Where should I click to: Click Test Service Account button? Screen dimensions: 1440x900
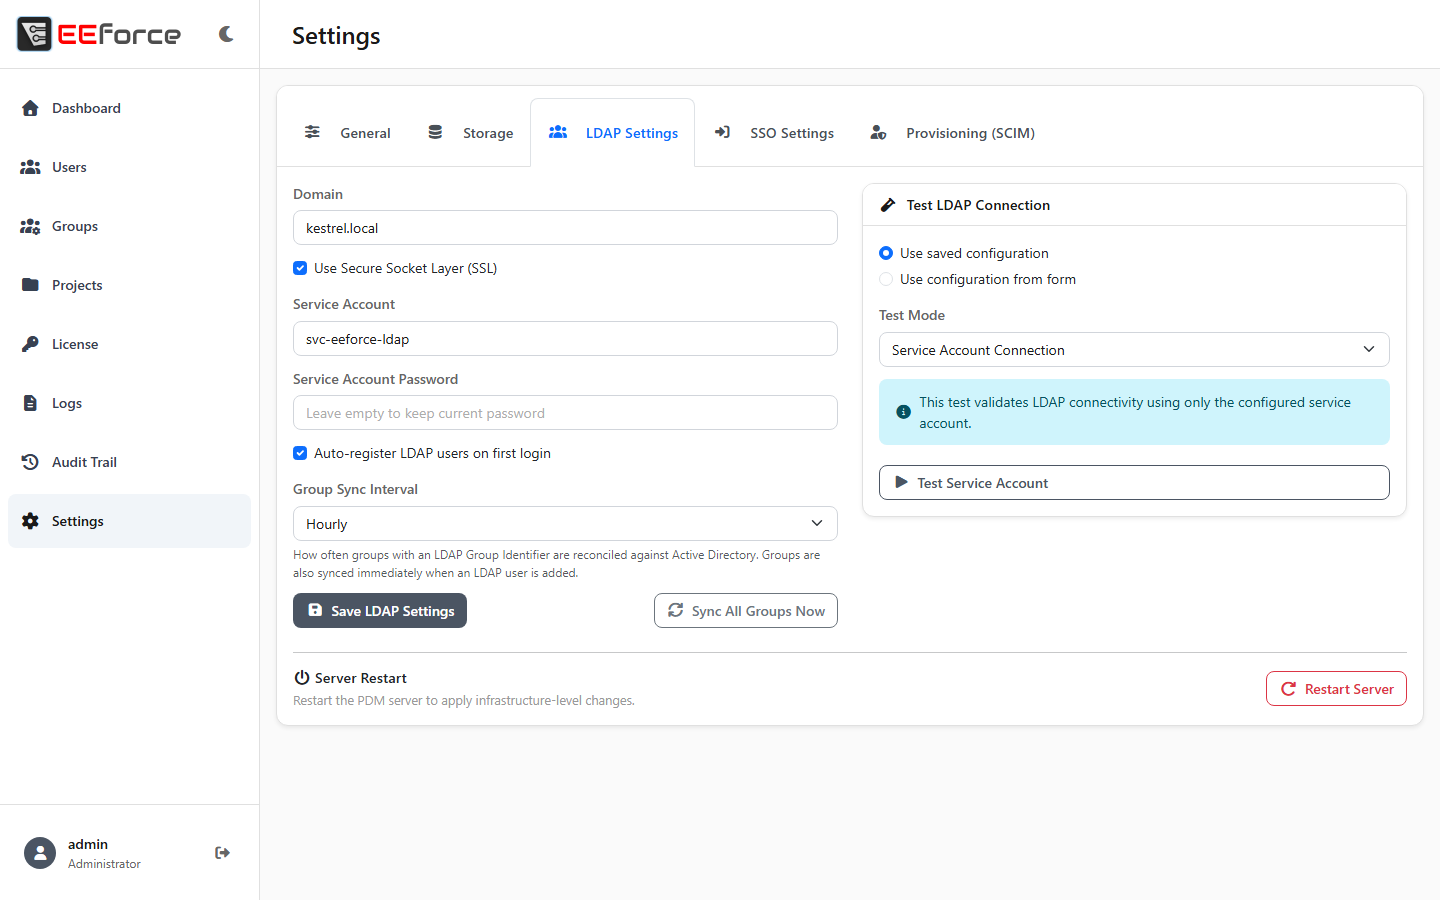coord(1134,483)
